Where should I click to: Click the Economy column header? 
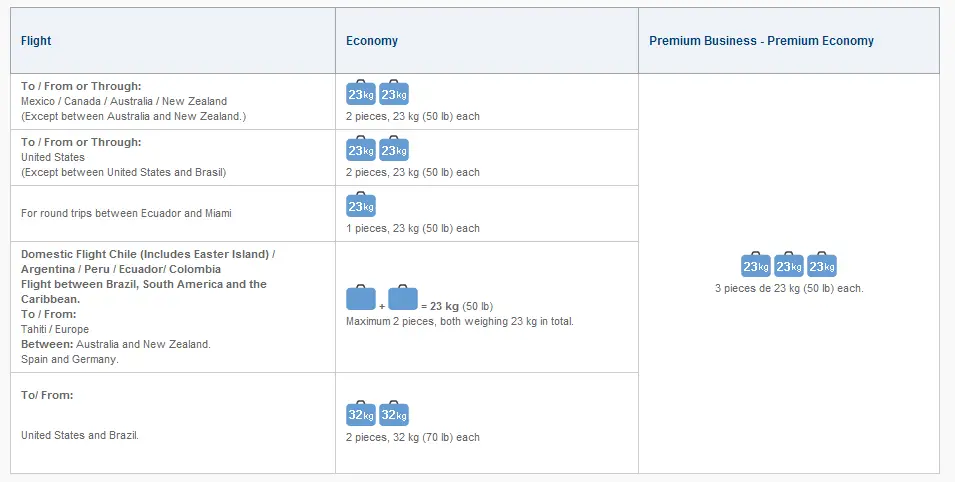(x=372, y=41)
